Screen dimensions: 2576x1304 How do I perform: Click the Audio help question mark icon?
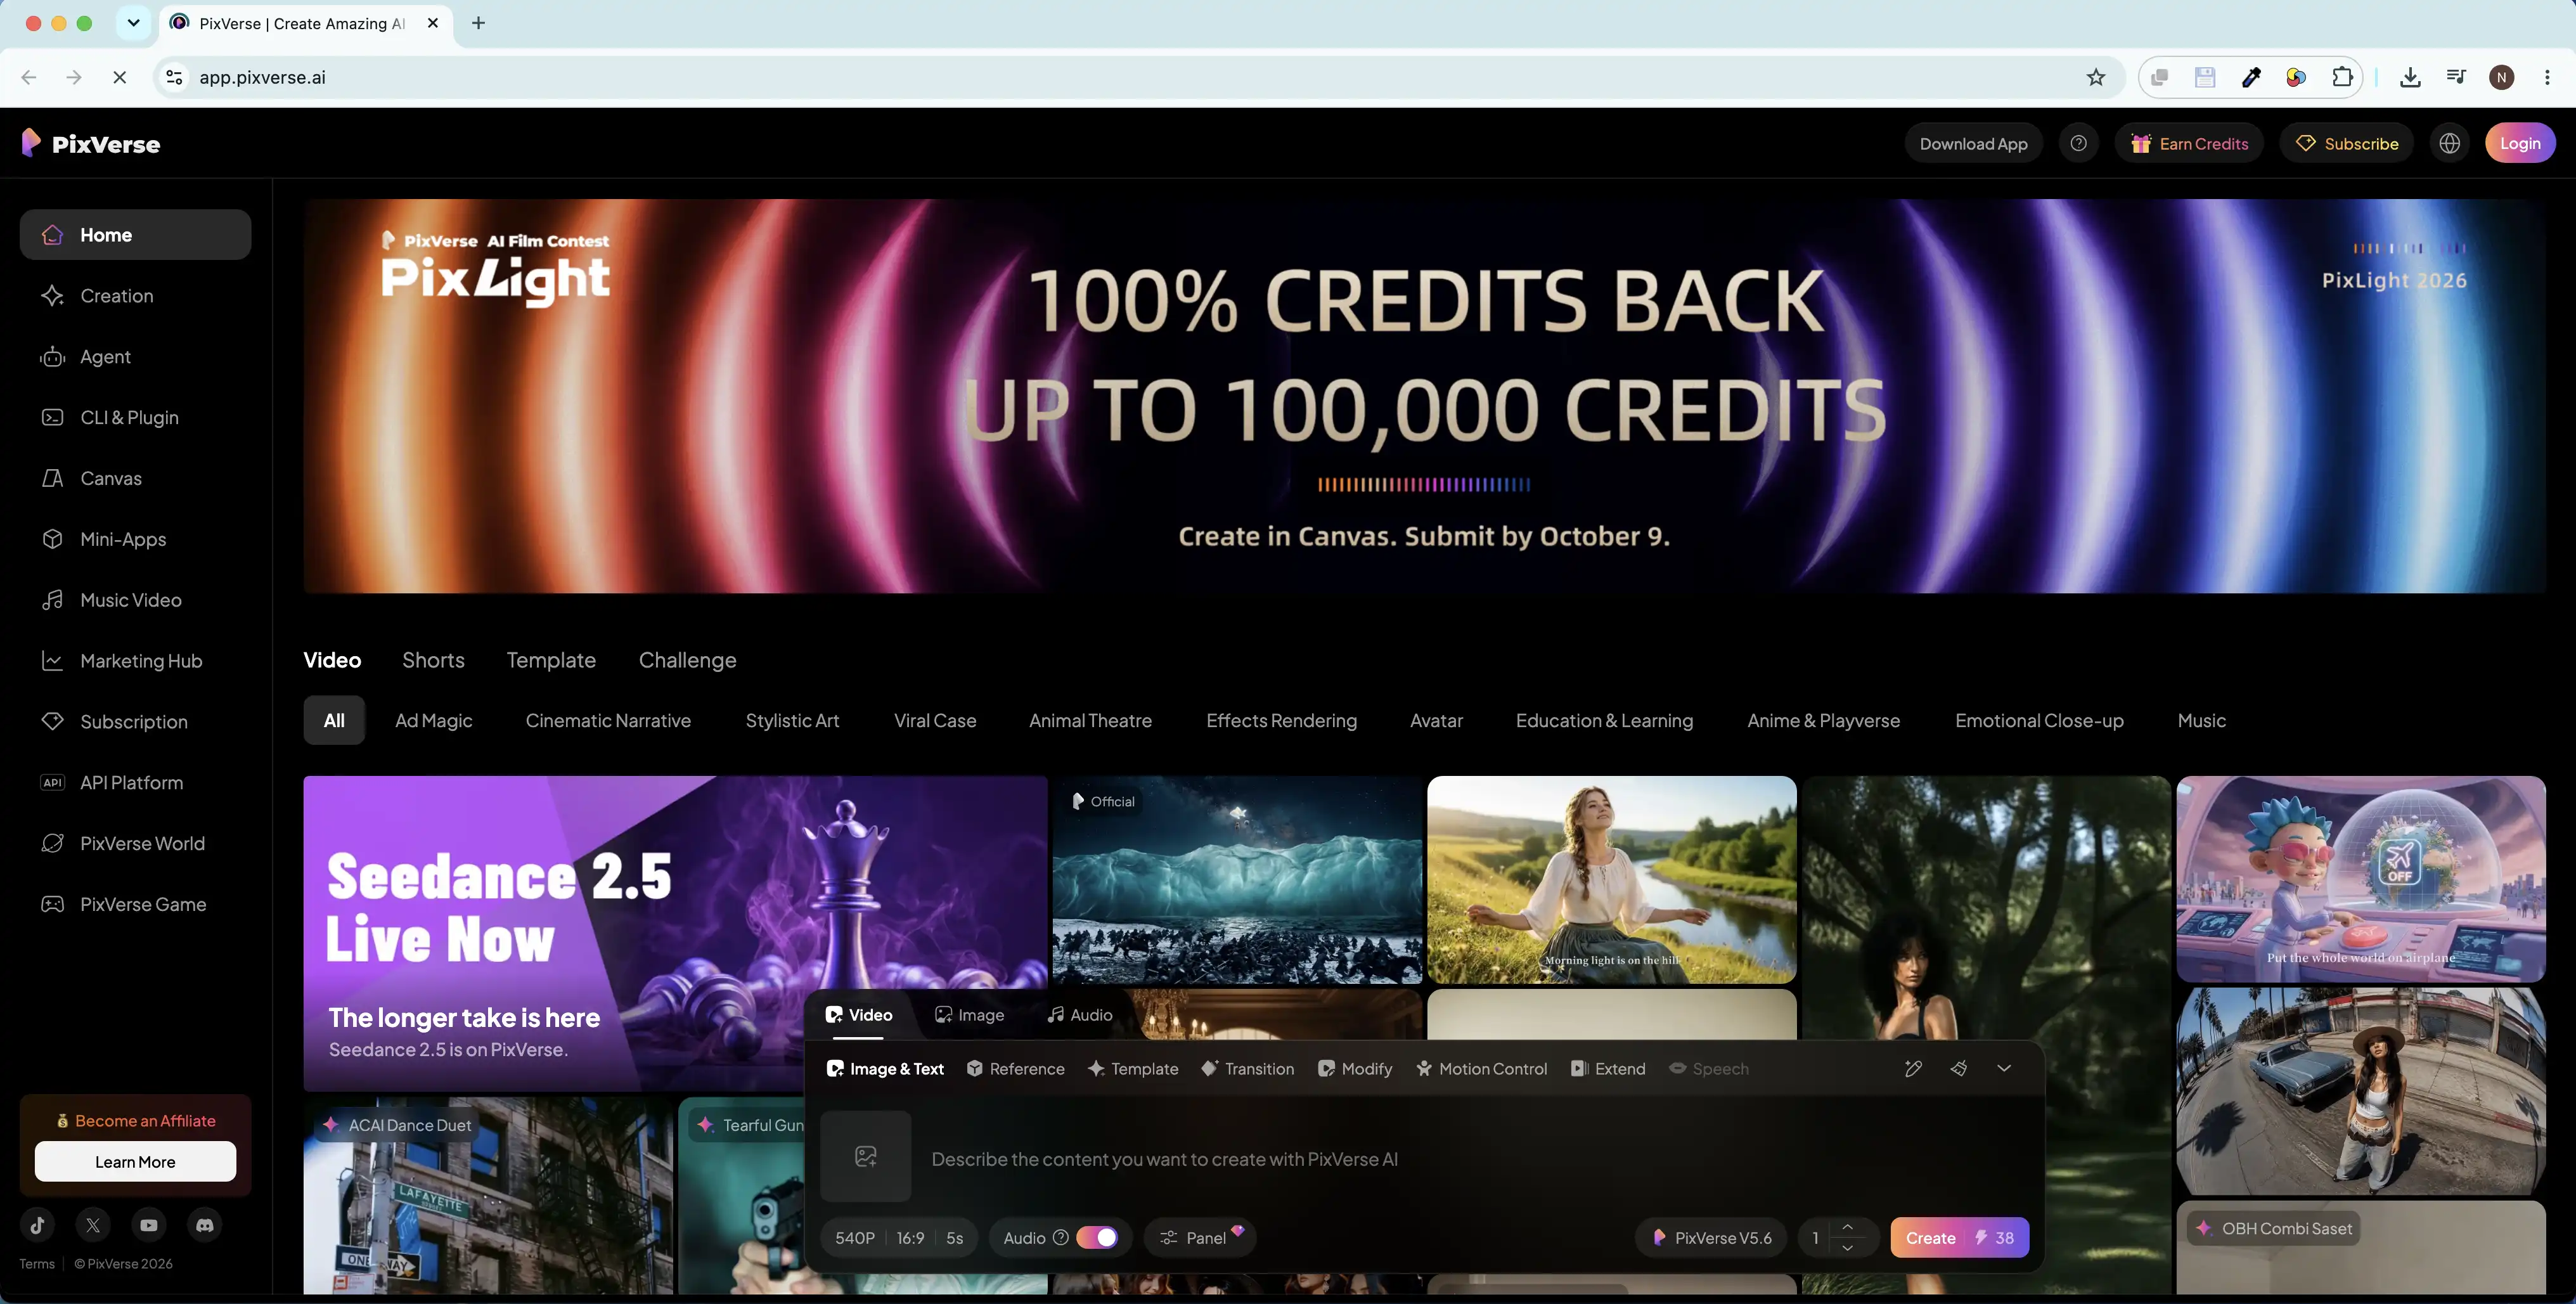(1061, 1237)
